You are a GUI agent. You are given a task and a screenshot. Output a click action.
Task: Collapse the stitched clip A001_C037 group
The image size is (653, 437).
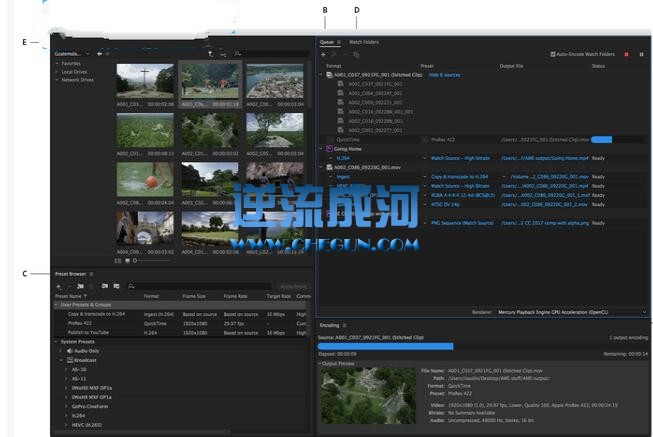(321, 75)
